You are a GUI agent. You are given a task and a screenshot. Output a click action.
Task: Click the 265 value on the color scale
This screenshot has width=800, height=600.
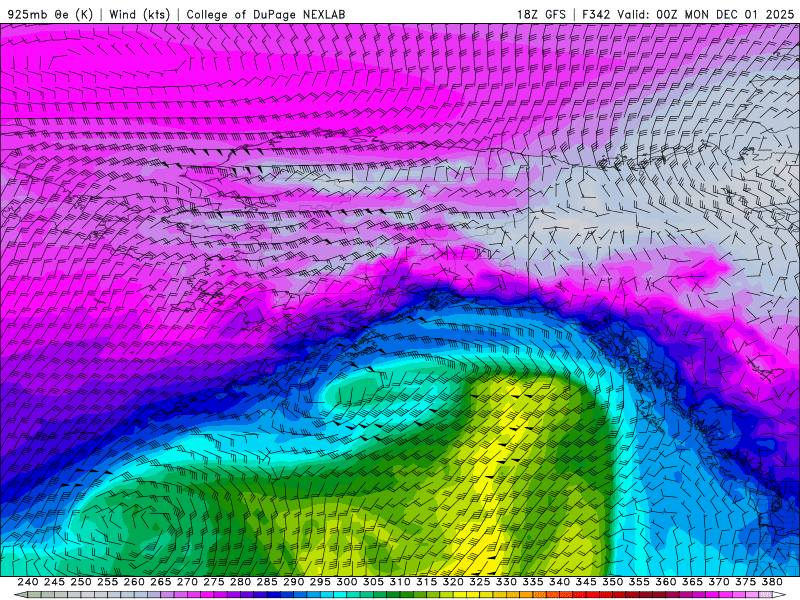coord(160,582)
